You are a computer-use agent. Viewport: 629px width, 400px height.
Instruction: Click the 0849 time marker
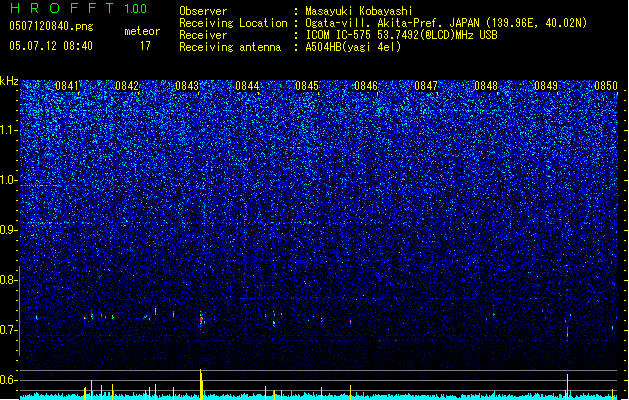(x=546, y=86)
